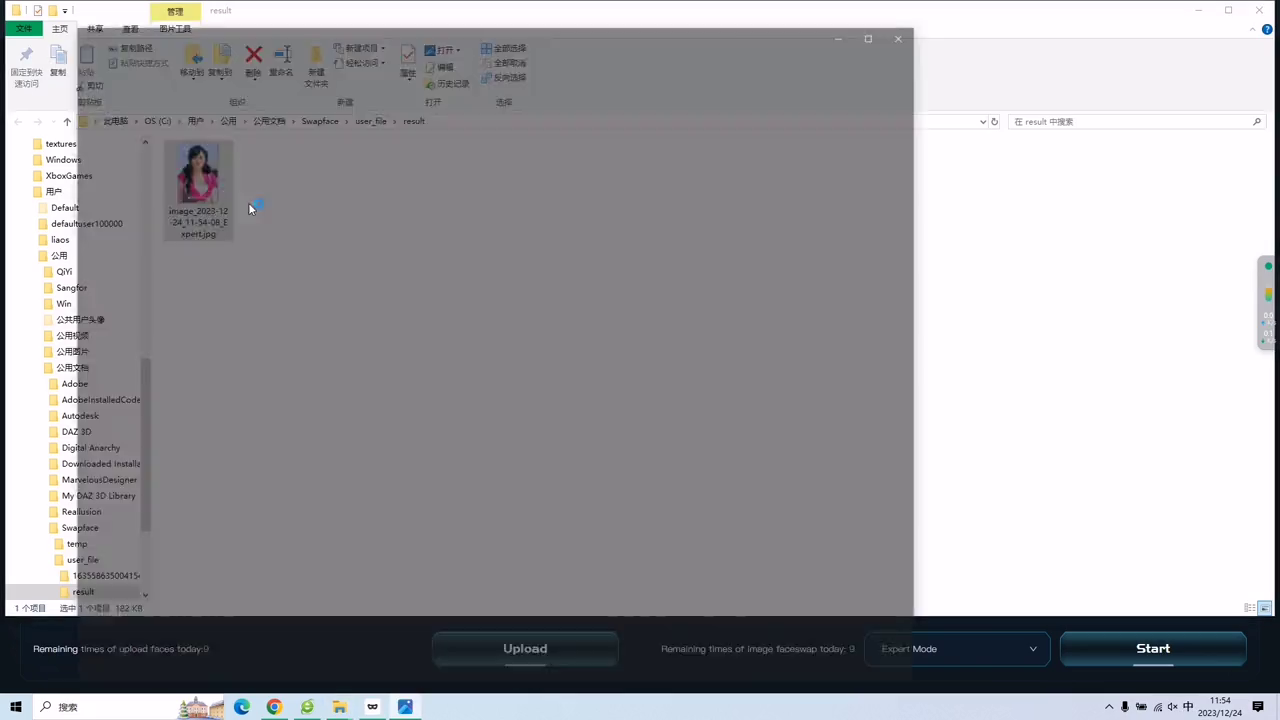
Task: Open Microsoft Edge from the taskbar
Action: [242, 707]
